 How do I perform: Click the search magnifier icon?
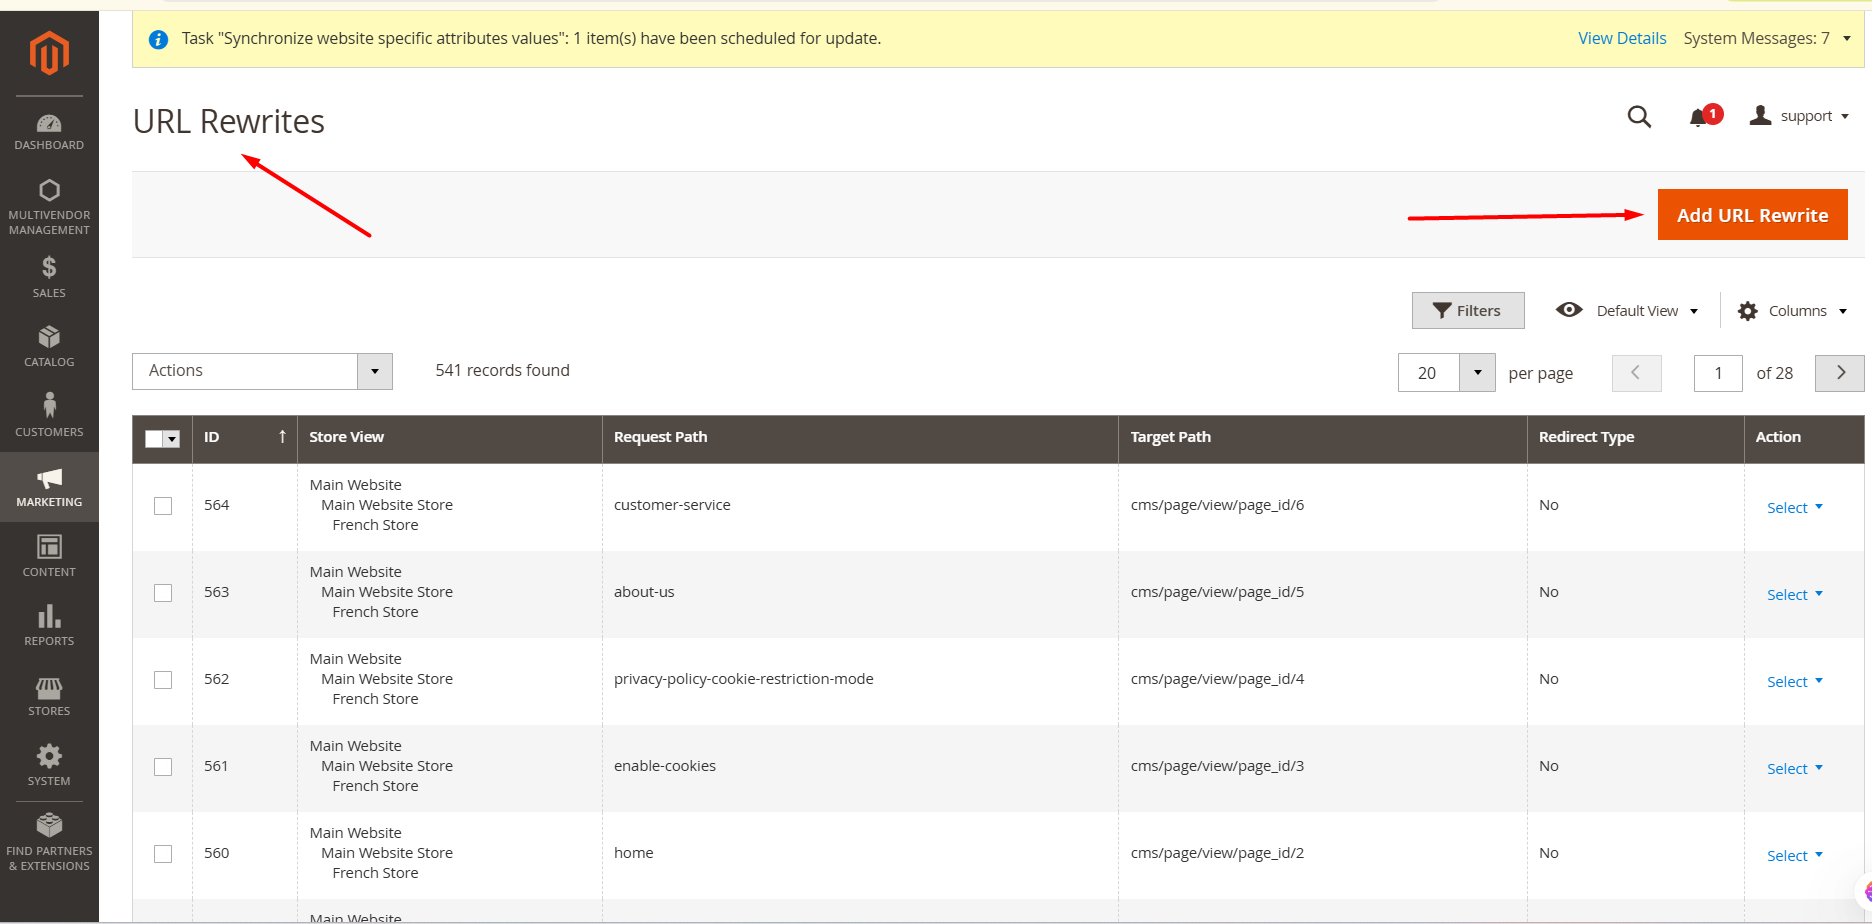pyautogui.click(x=1639, y=117)
